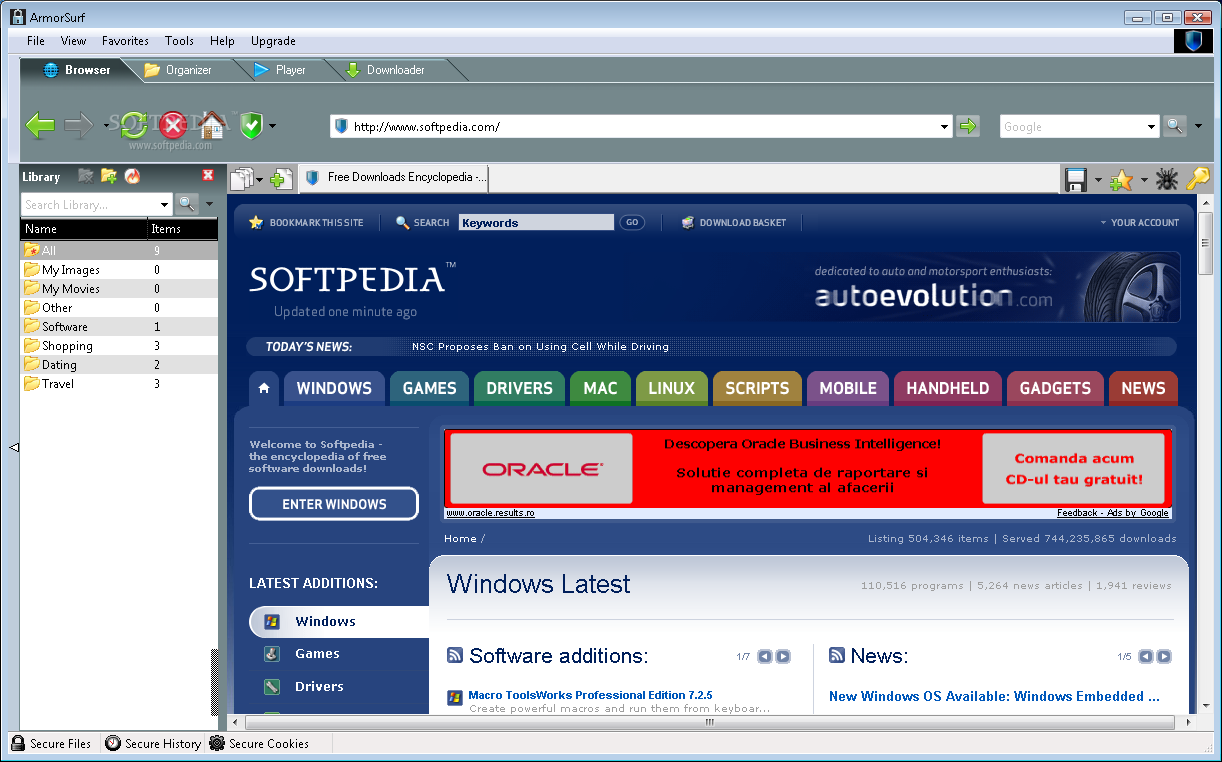Open Secure Files in the status bar
The width and height of the screenshot is (1222, 762).
pyautogui.click(x=51, y=743)
